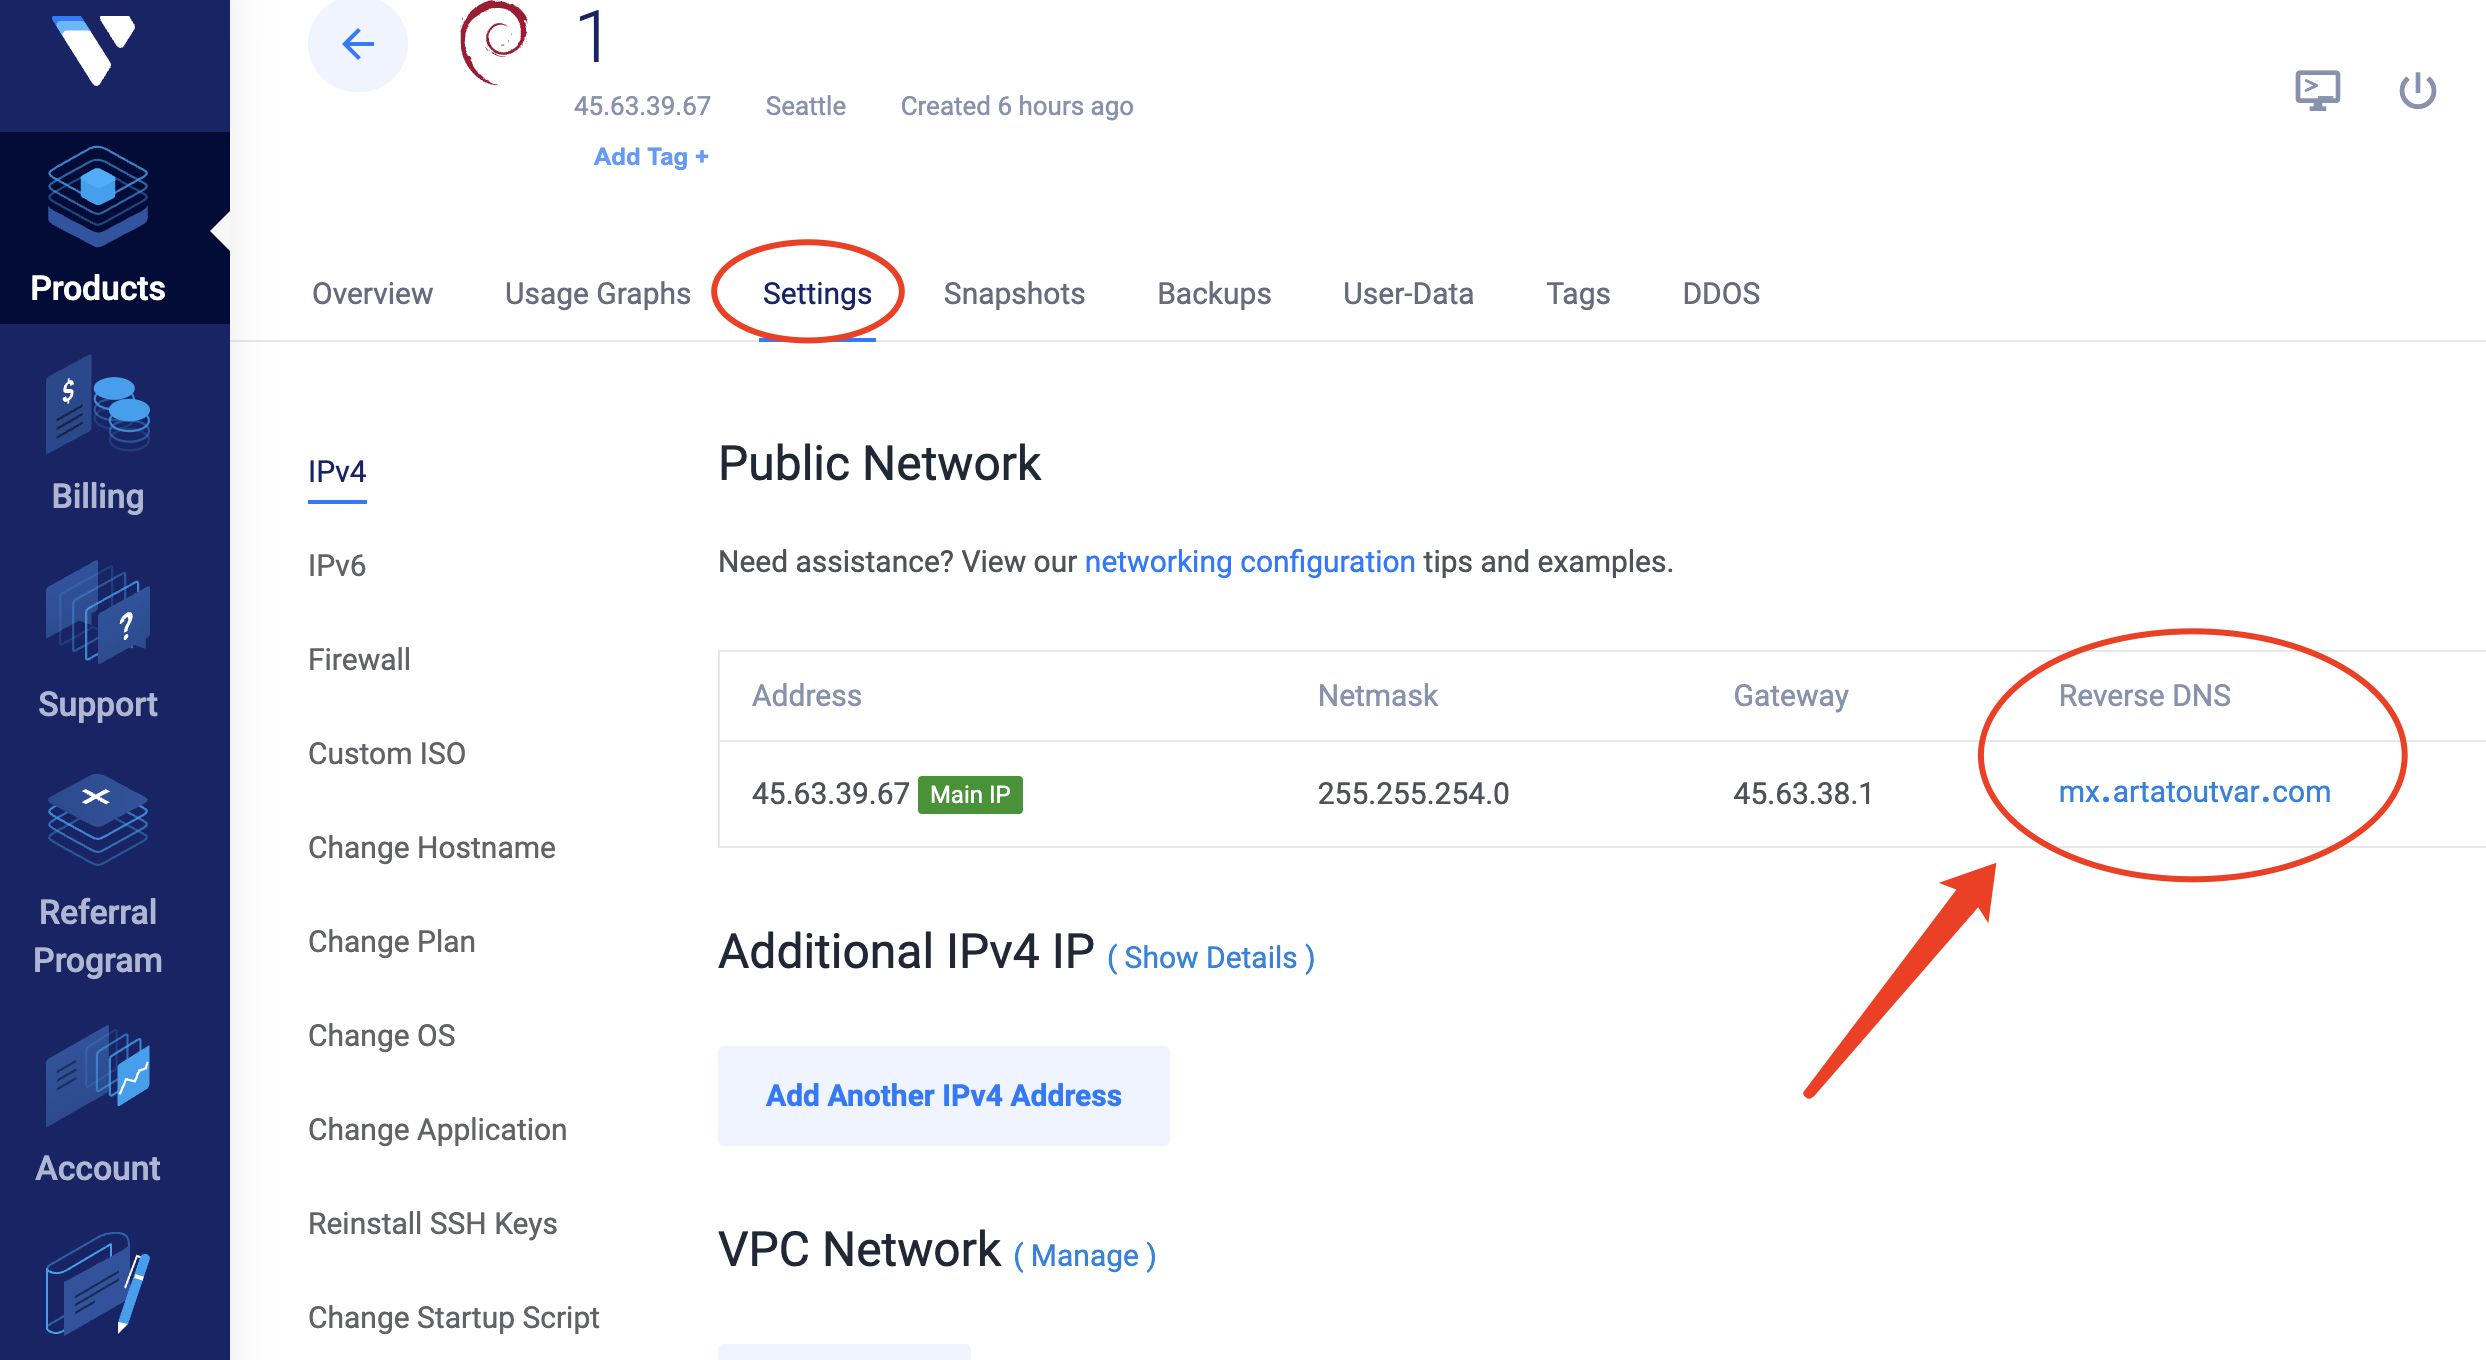Open the Overview tab
The height and width of the screenshot is (1360, 2486).
pyautogui.click(x=372, y=293)
